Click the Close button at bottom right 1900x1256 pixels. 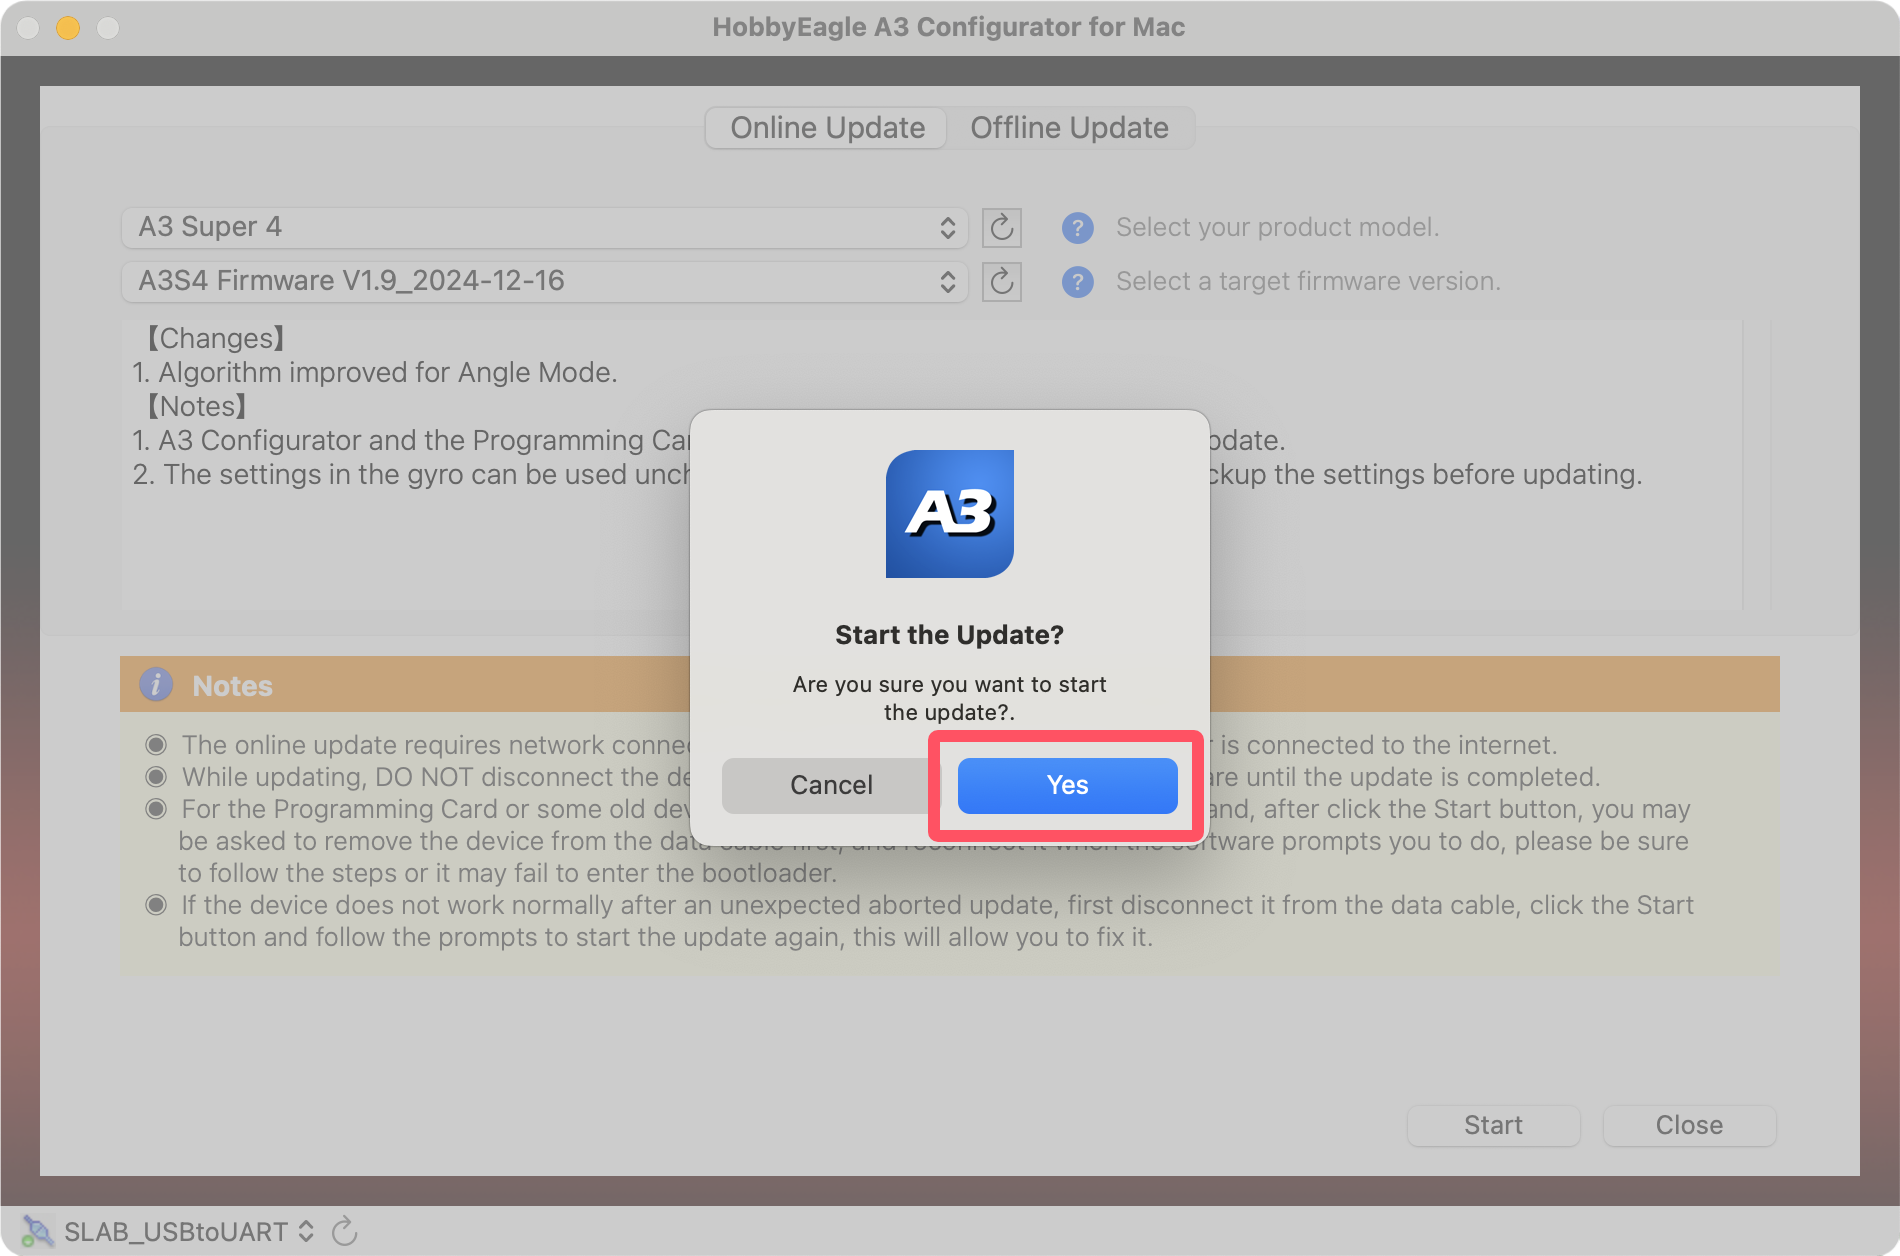1688,1125
